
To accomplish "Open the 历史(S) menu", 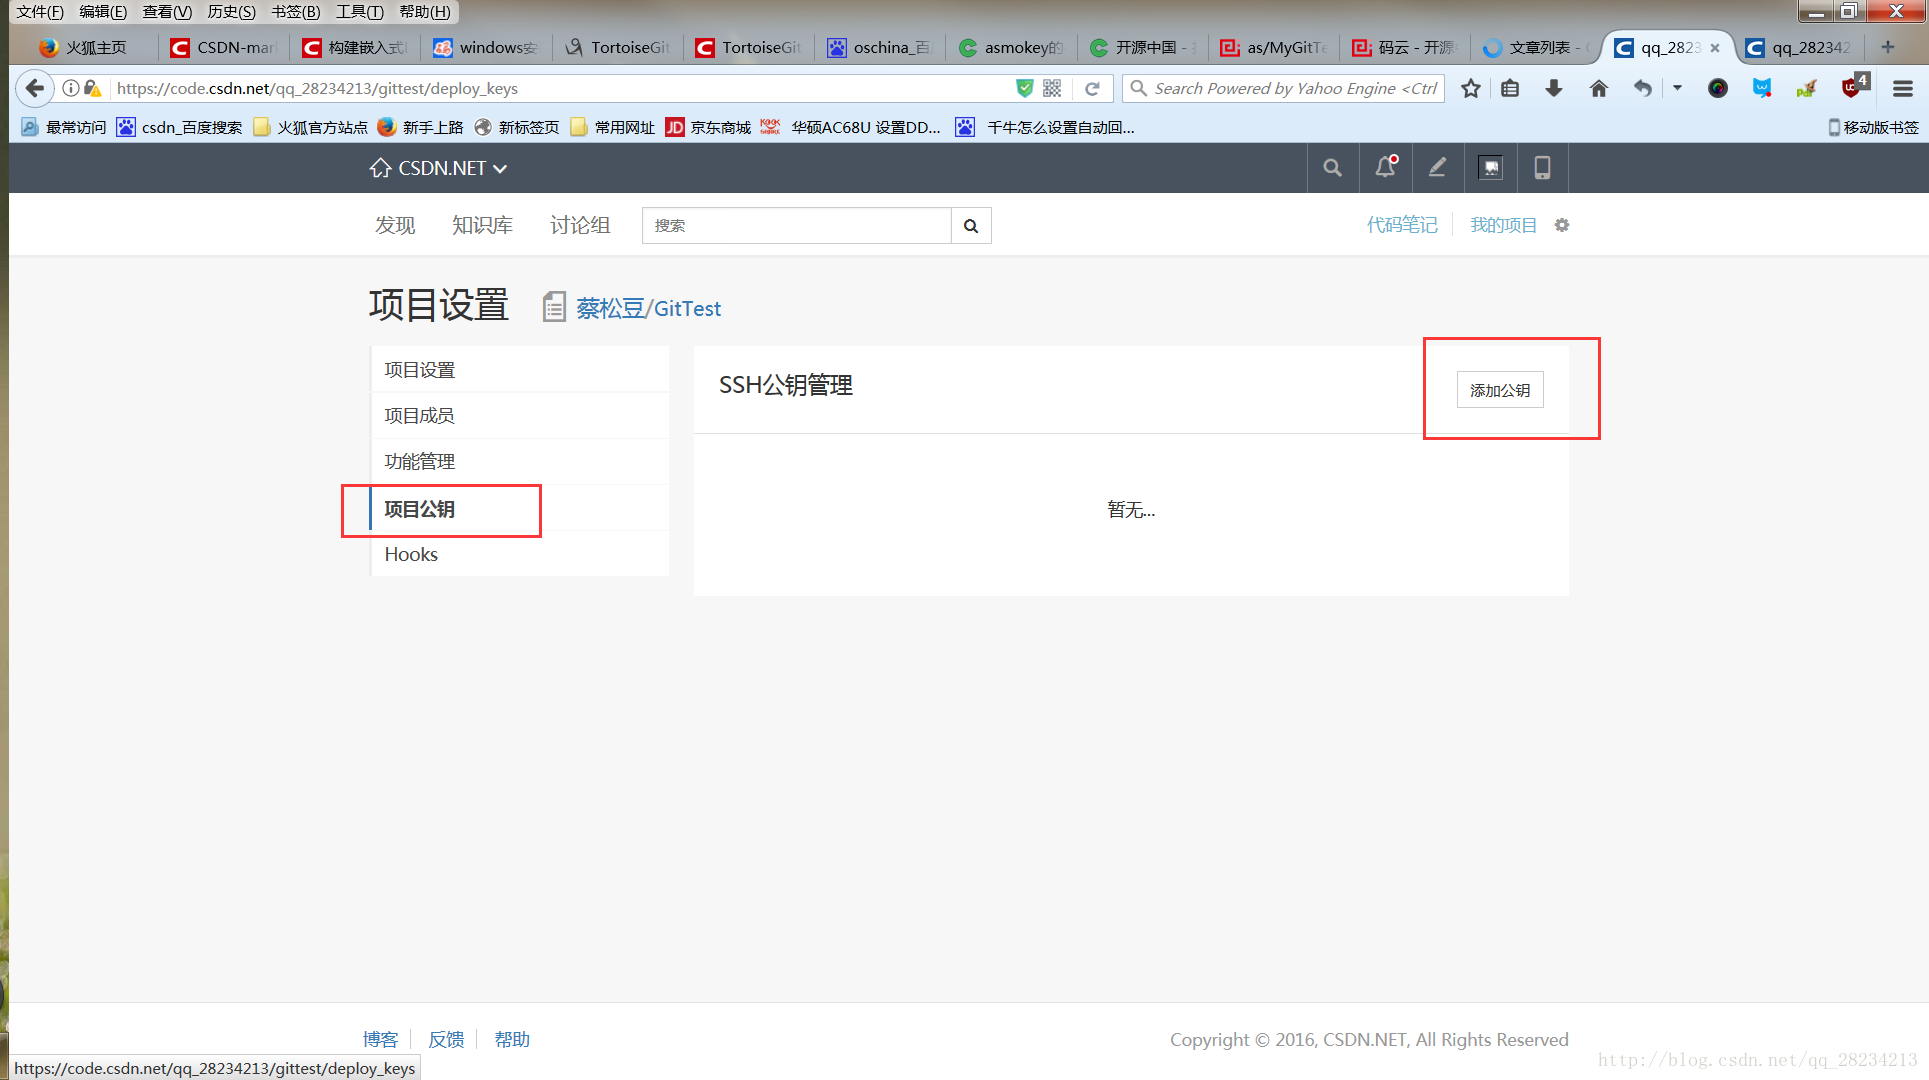I will click(x=231, y=12).
